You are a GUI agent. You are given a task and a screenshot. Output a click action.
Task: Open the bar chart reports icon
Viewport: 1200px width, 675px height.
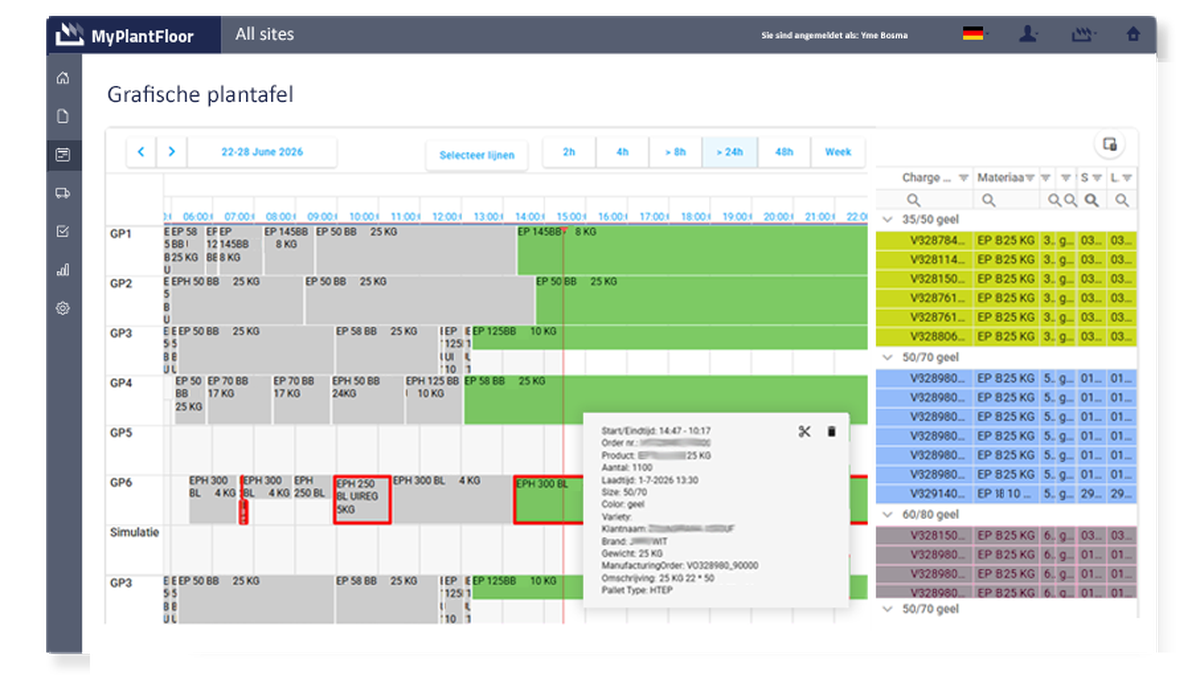click(x=63, y=270)
